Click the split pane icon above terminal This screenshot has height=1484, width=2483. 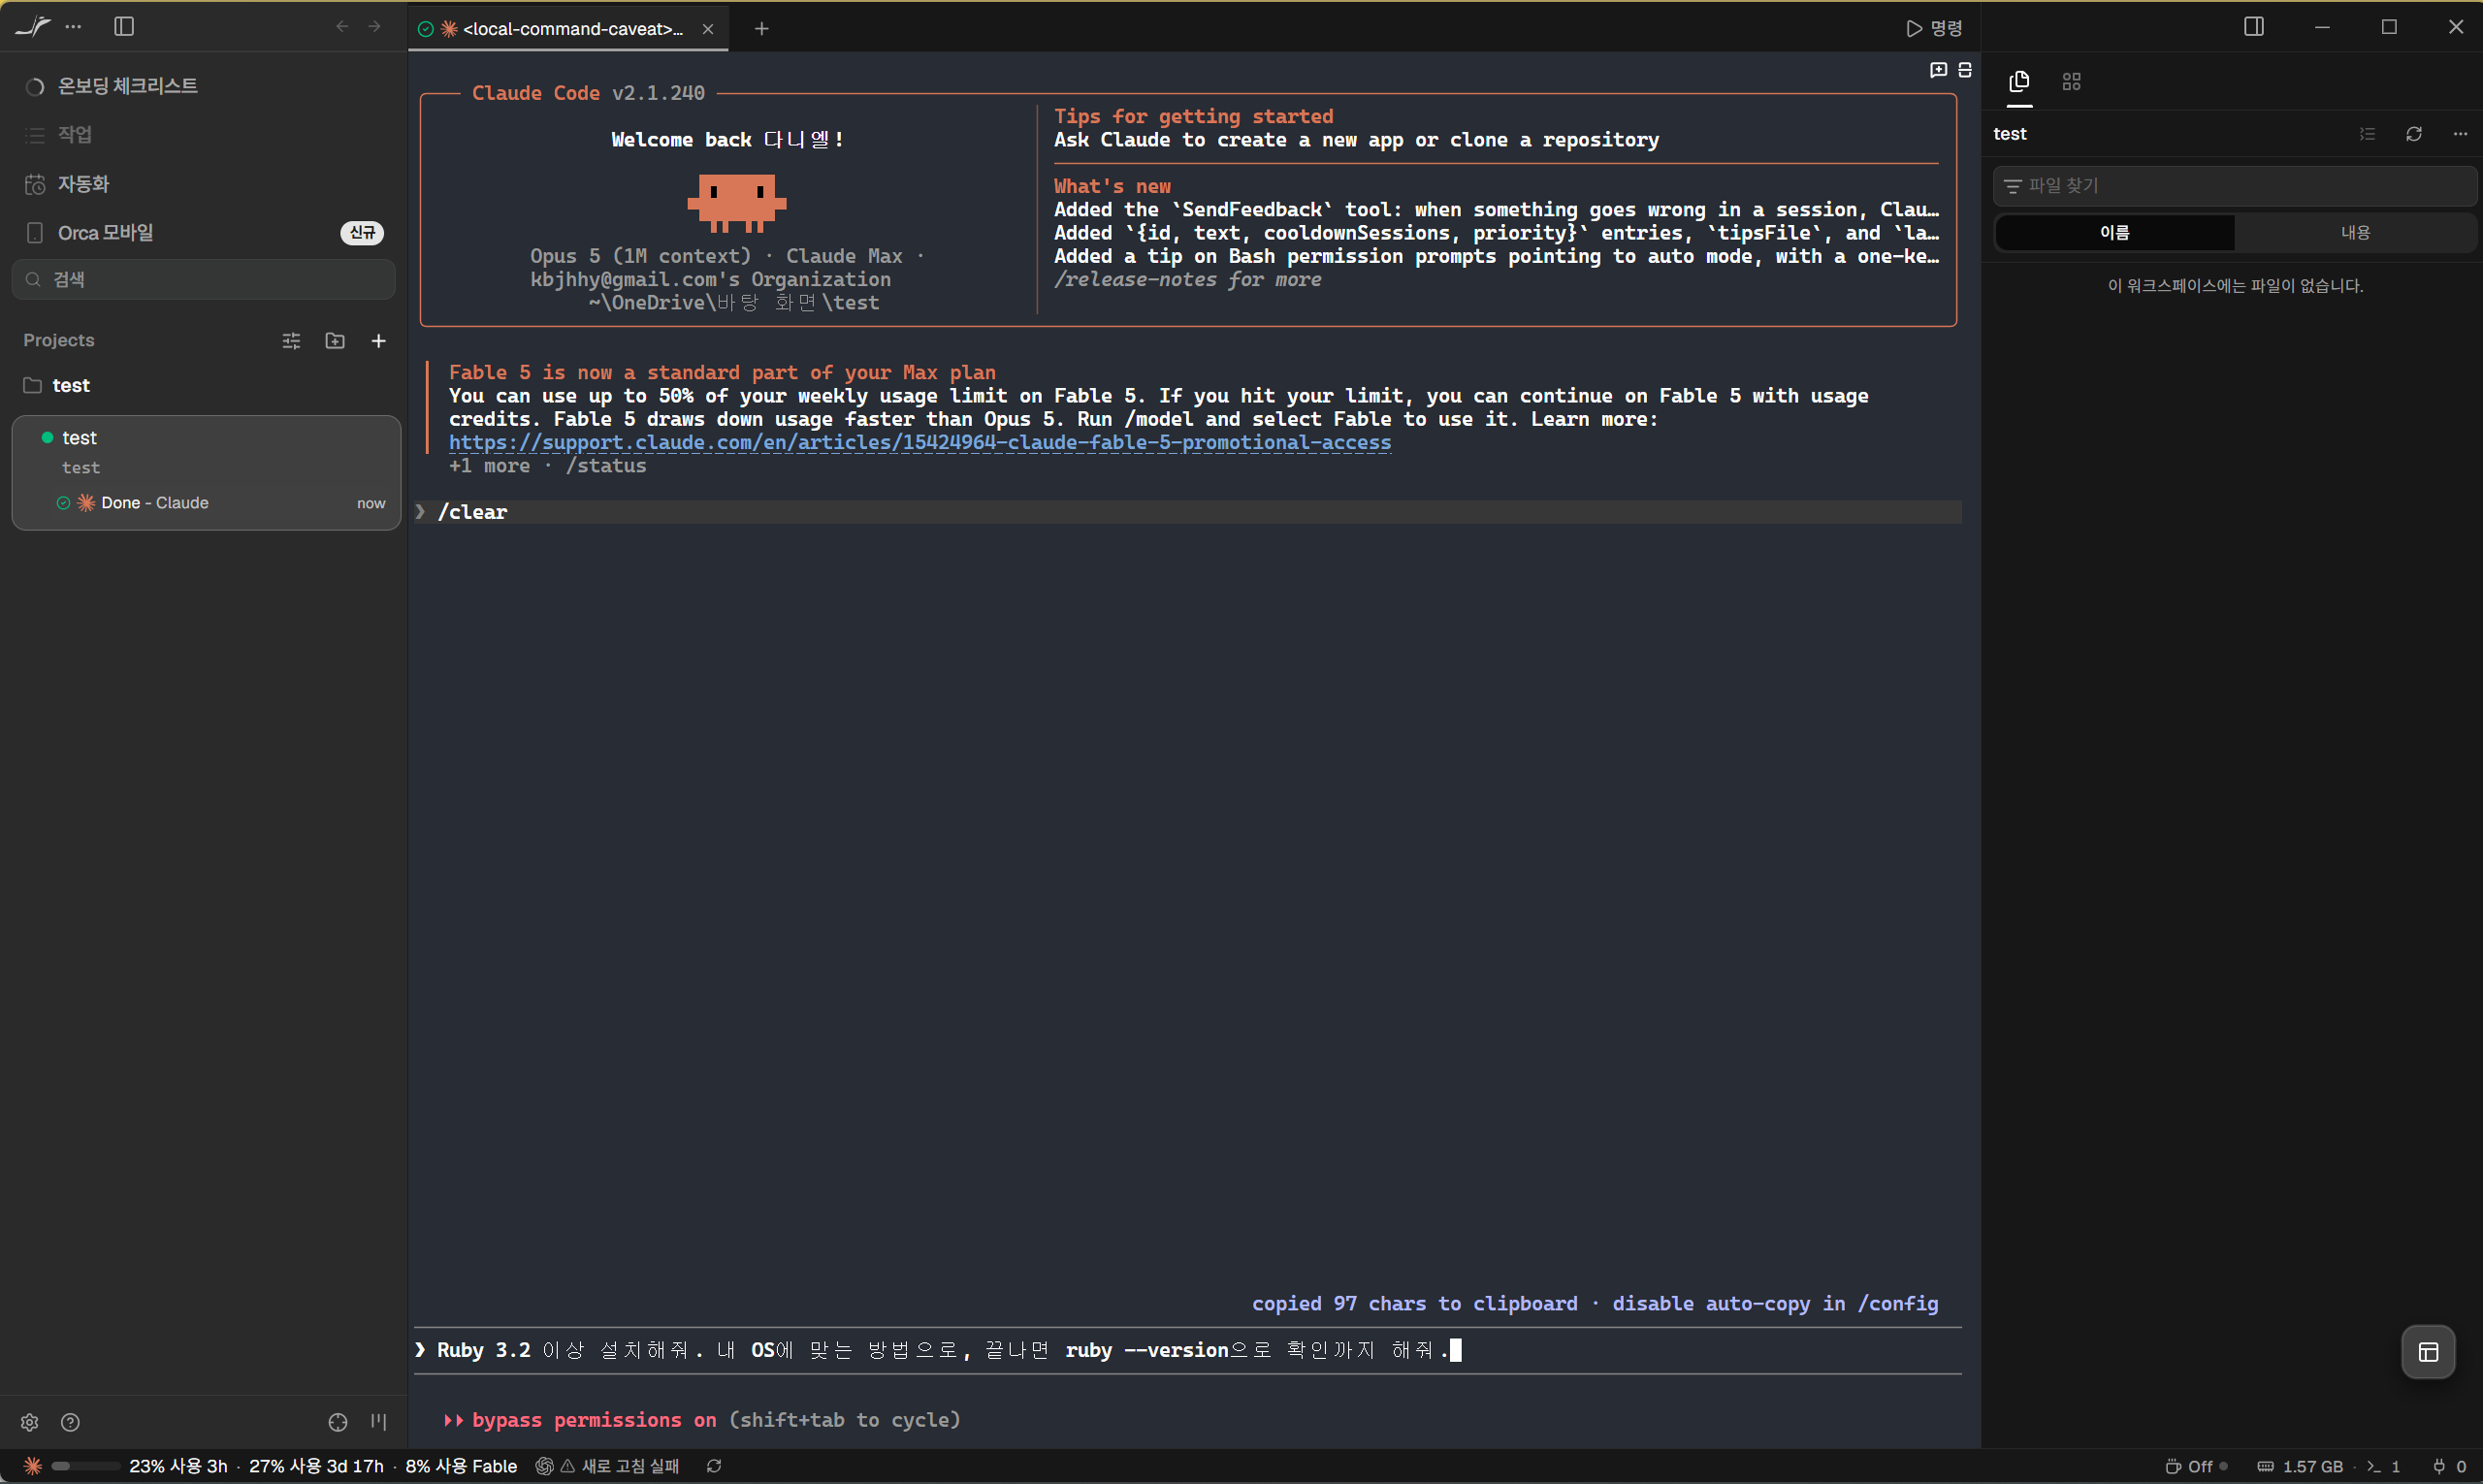tap(1965, 70)
